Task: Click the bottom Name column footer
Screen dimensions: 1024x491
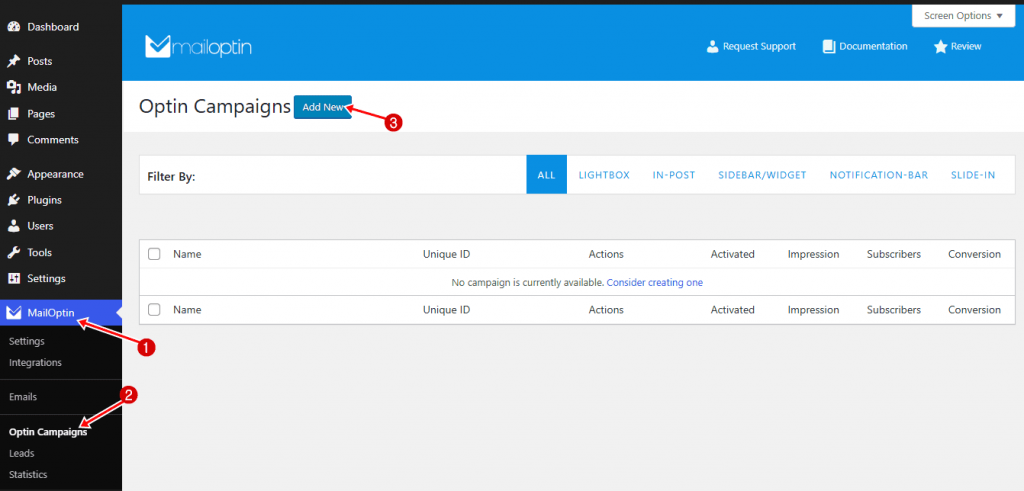Action: [187, 309]
